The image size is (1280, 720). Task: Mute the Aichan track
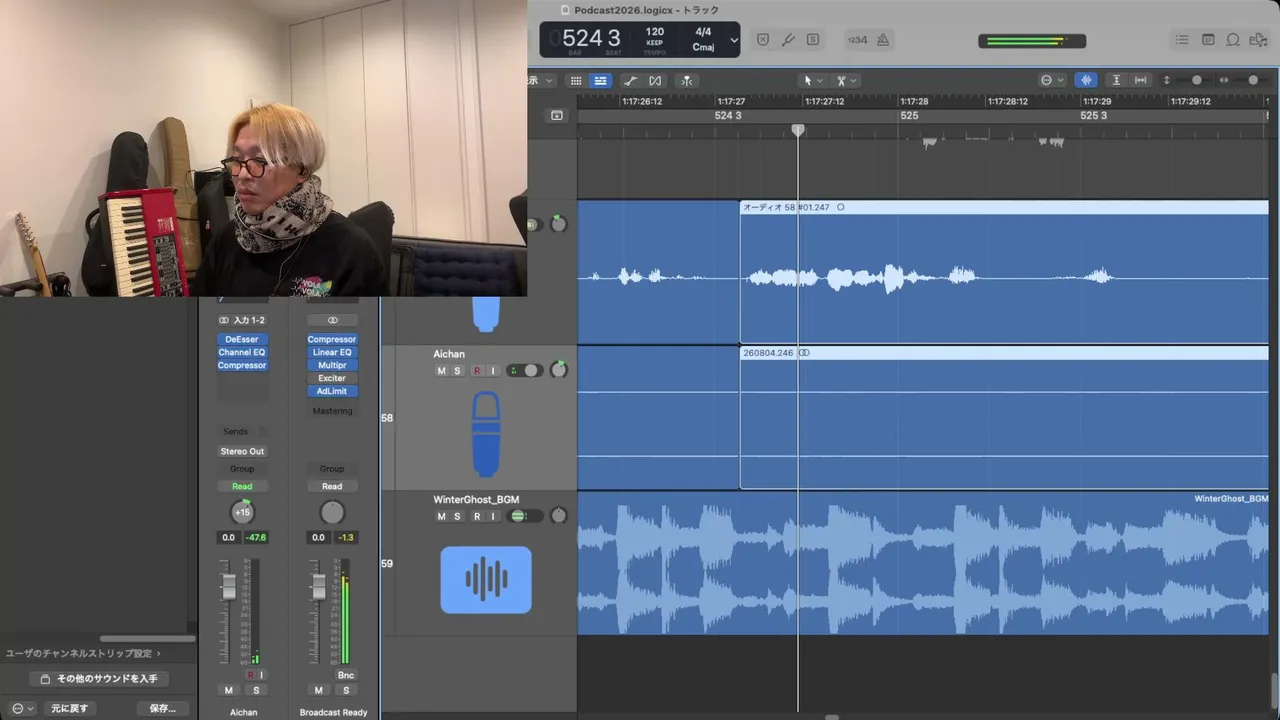click(x=441, y=371)
